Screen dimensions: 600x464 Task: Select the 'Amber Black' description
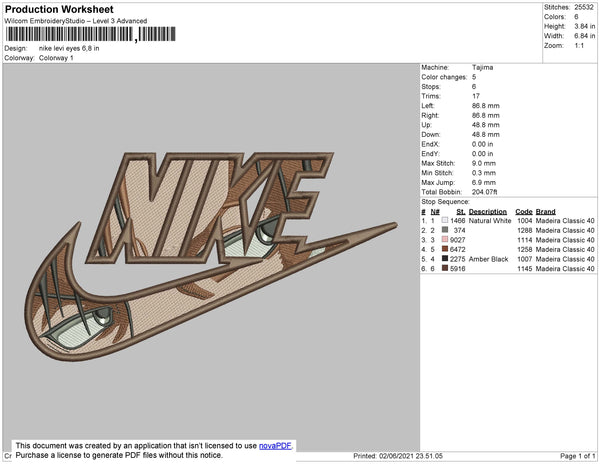pyautogui.click(x=488, y=259)
